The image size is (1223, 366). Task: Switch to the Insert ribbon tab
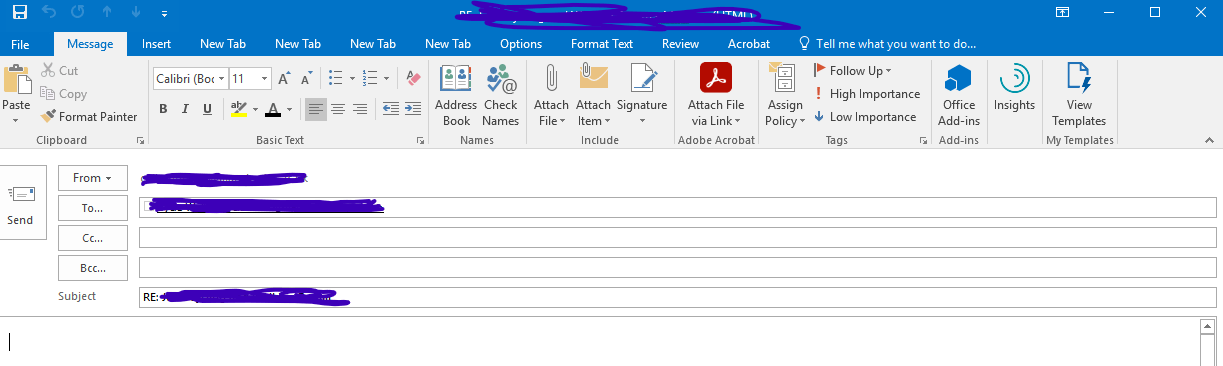pyautogui.click(x=156, y=44)
